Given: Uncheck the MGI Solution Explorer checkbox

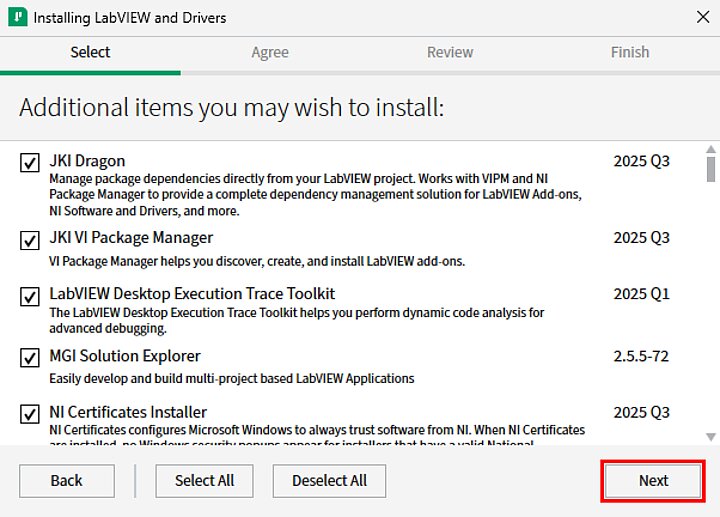Looking at the screenshot, I should (x=30, y=358).
